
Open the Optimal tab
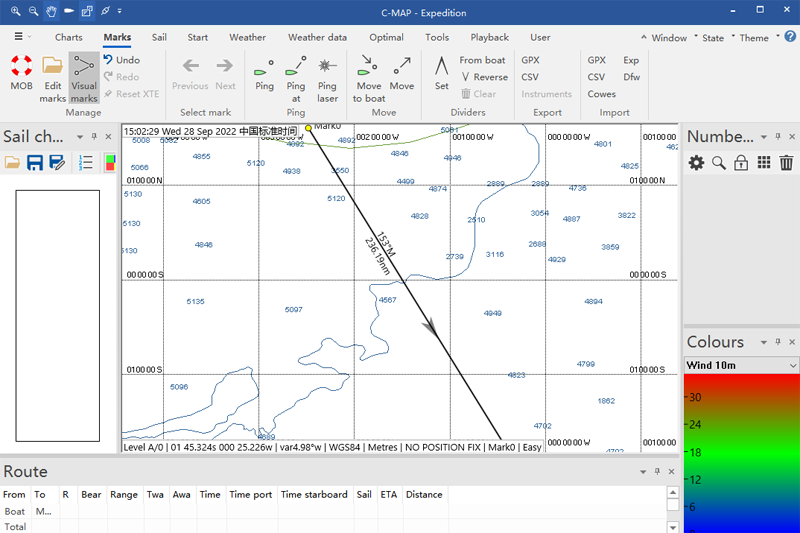(x=386, y=37)
